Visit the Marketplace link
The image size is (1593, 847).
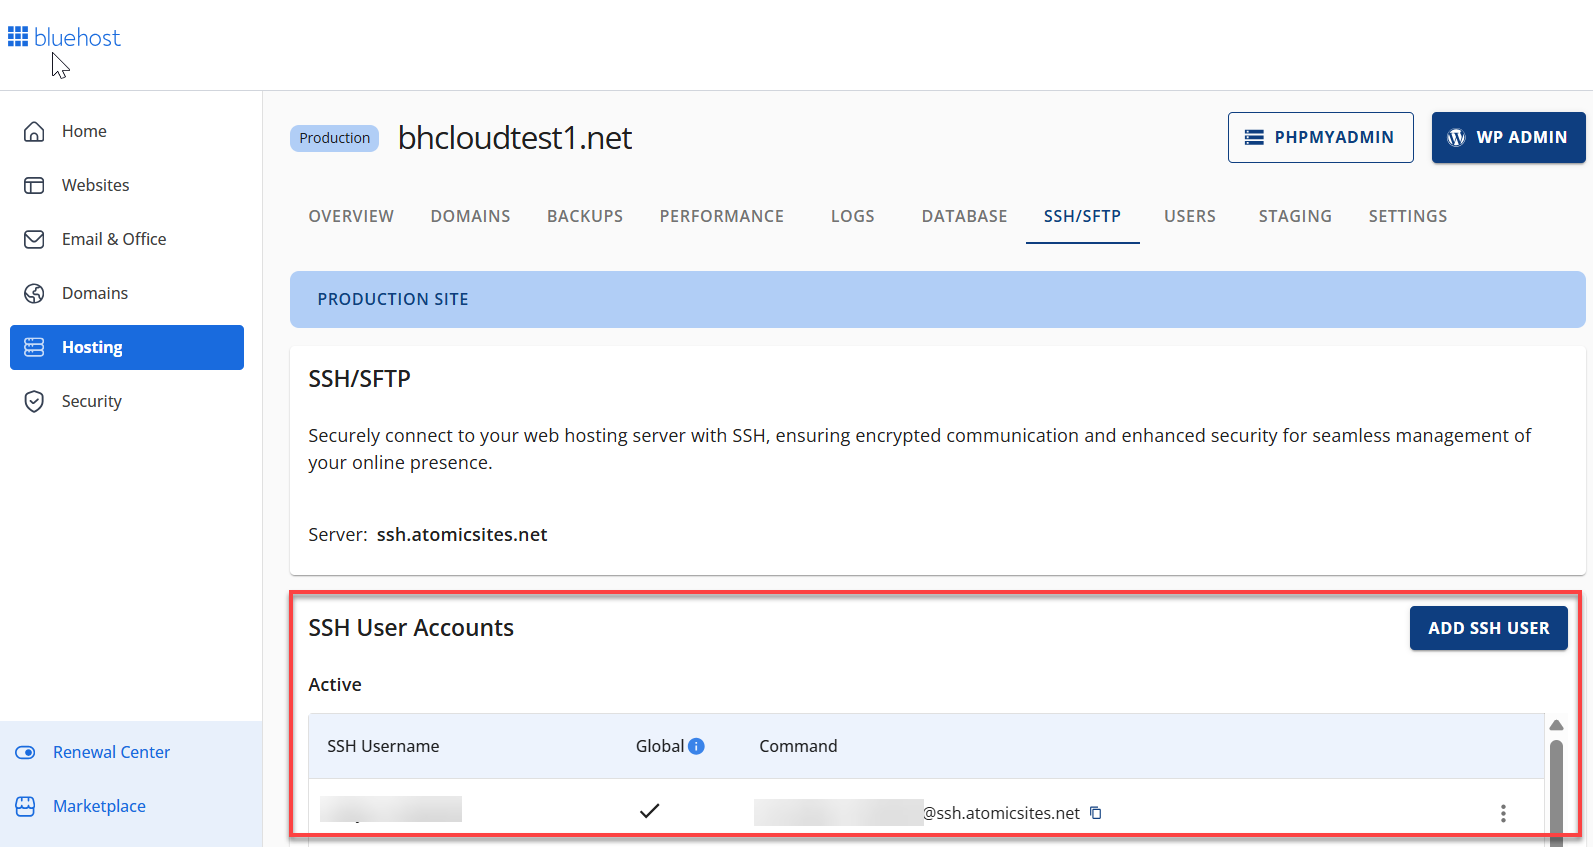(x=99, y=806)
